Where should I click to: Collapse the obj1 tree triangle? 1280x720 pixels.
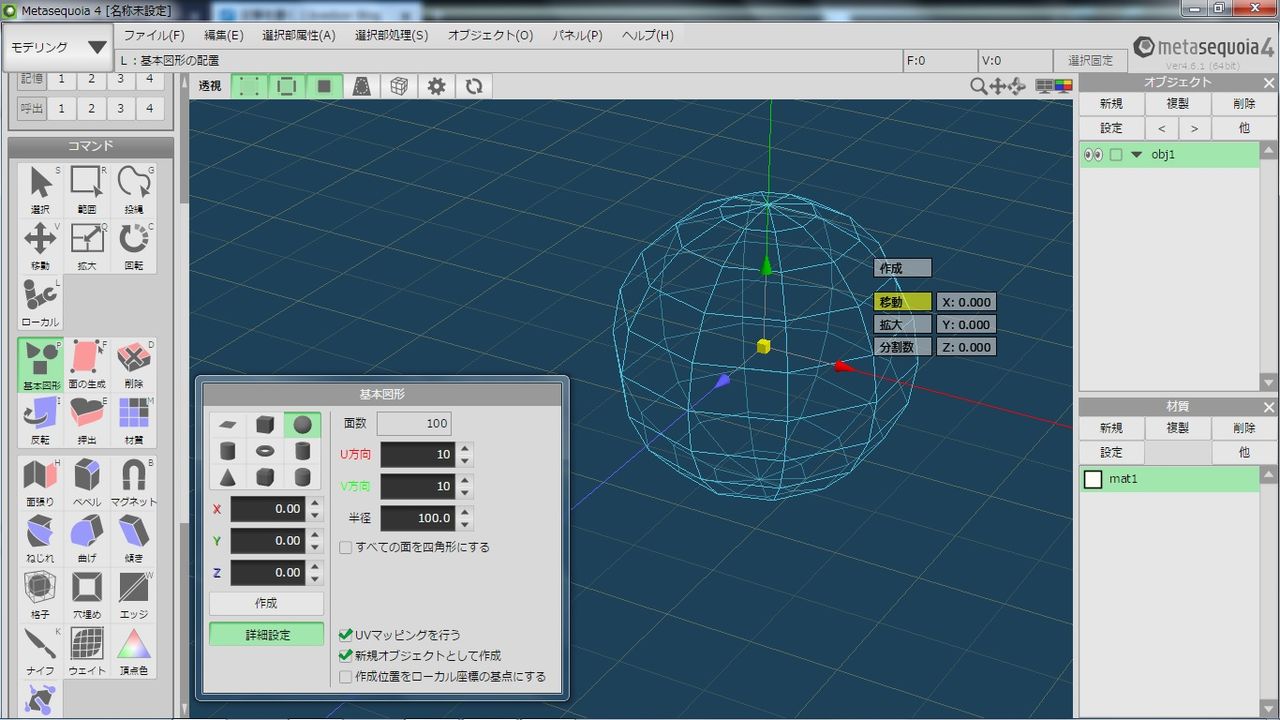[1136, 155]
